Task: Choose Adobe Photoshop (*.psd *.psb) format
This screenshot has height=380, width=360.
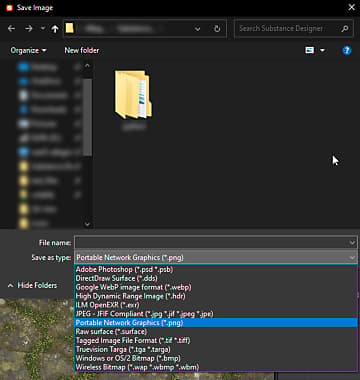Action: coord(216,269)
